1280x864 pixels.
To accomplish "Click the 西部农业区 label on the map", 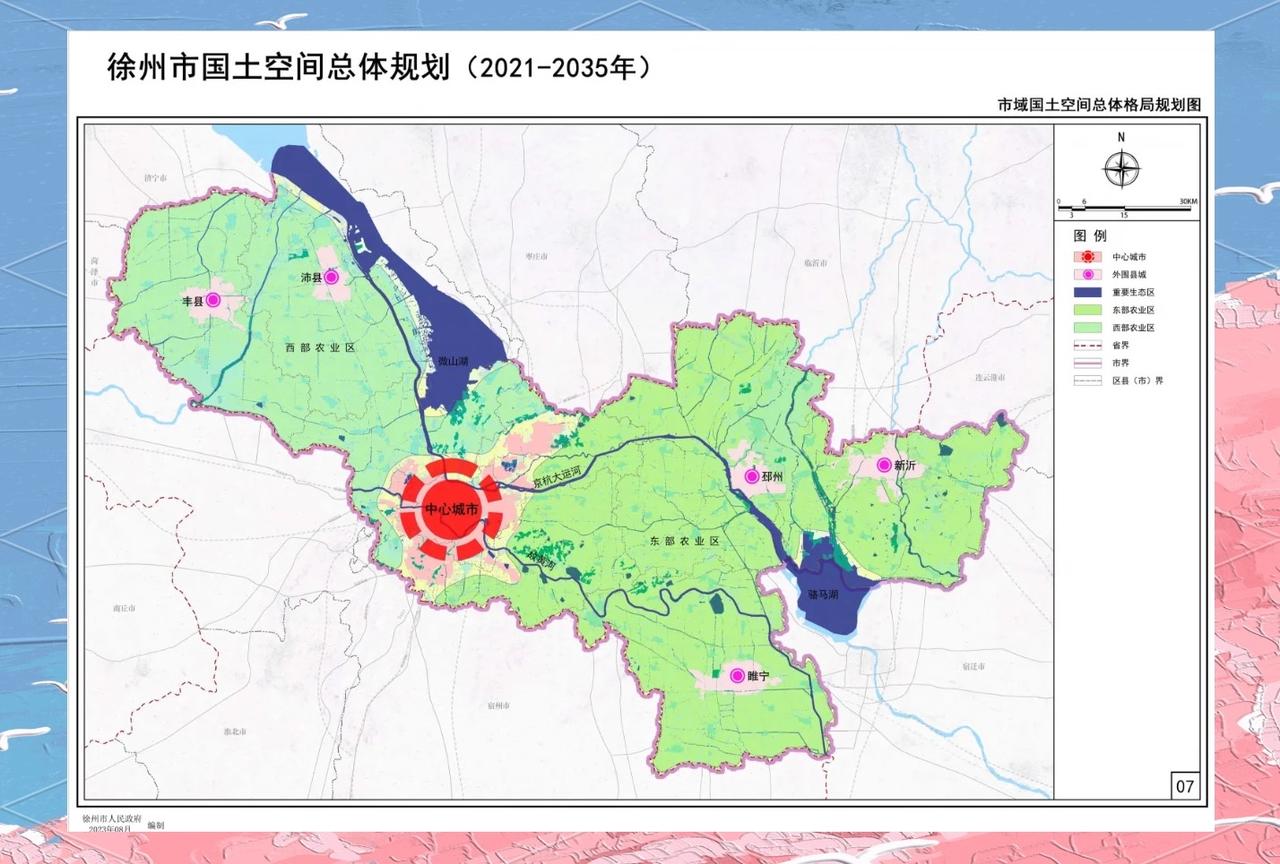I will coord(320,347).
